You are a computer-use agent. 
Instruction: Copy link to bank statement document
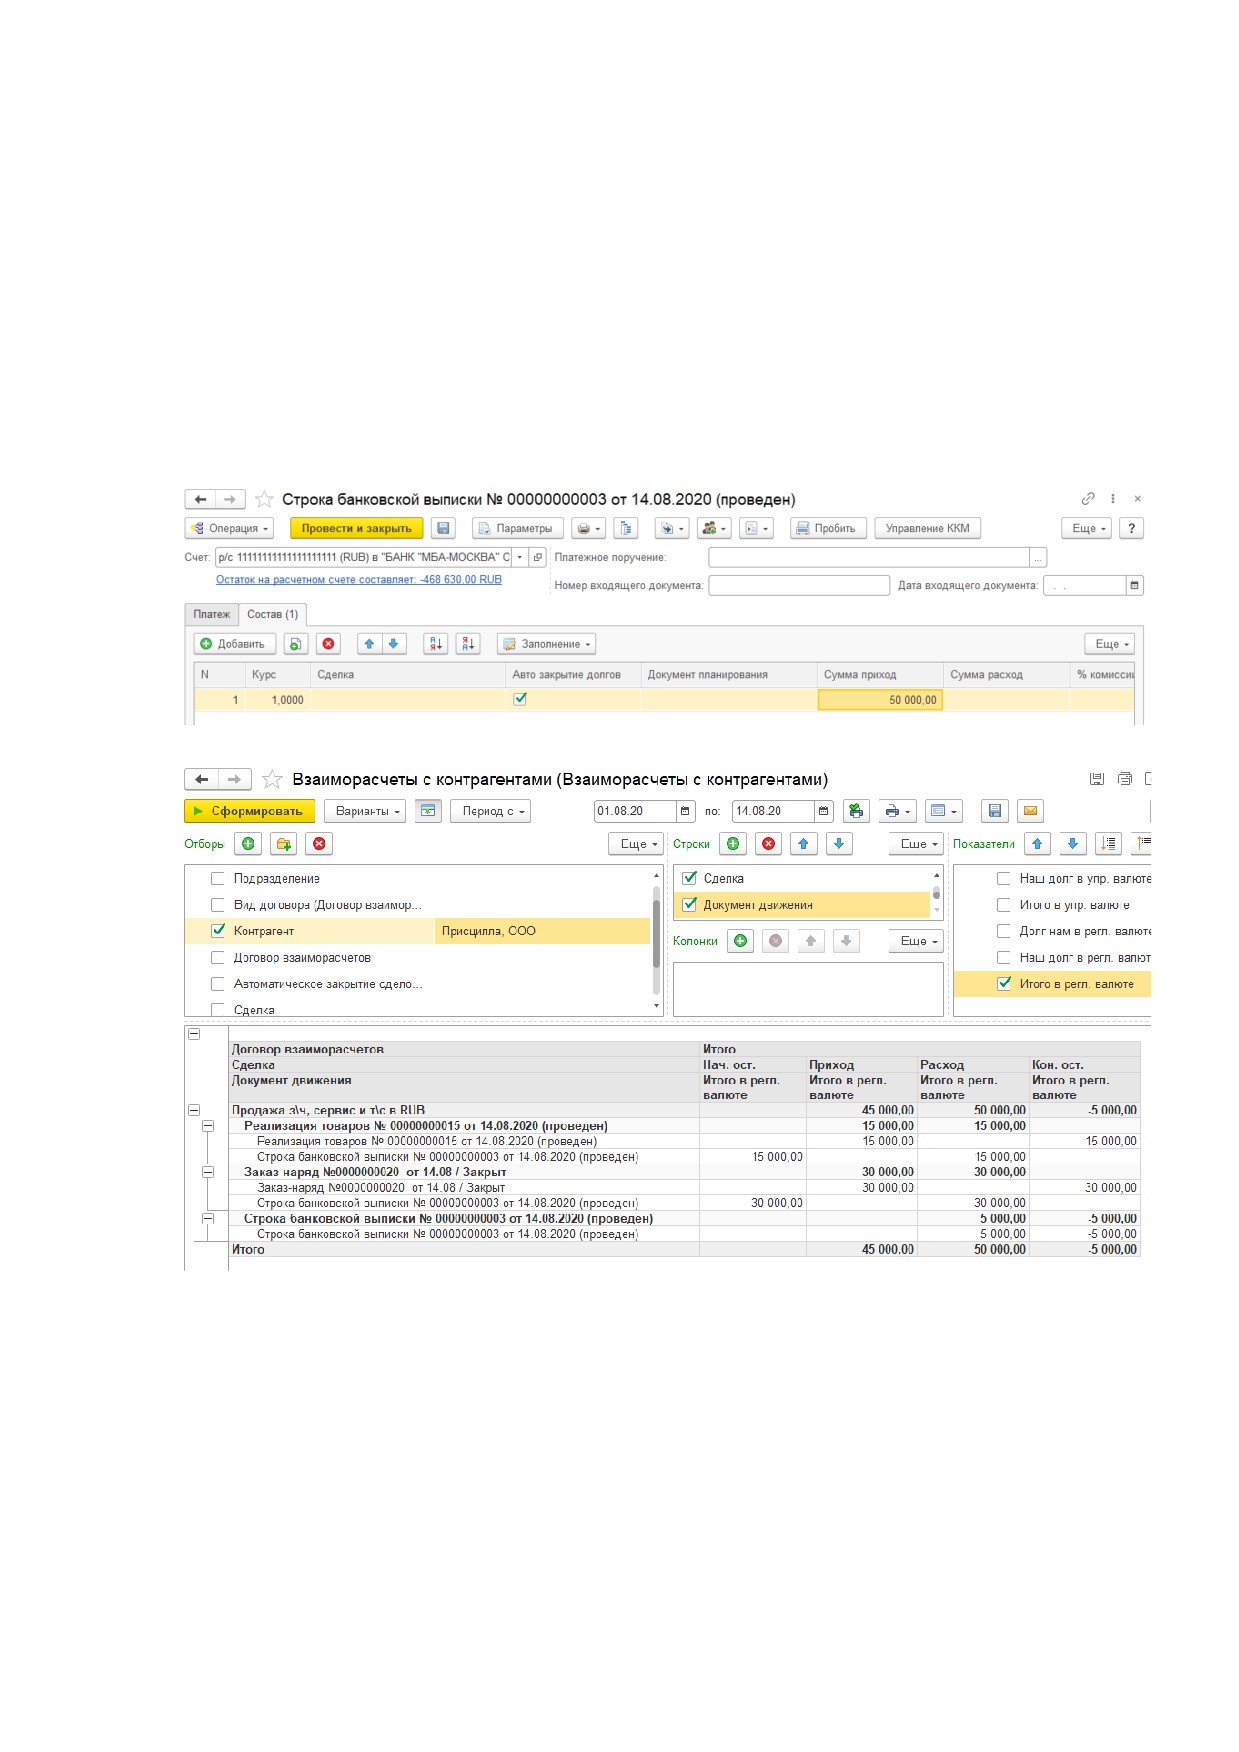[1088, 498]
